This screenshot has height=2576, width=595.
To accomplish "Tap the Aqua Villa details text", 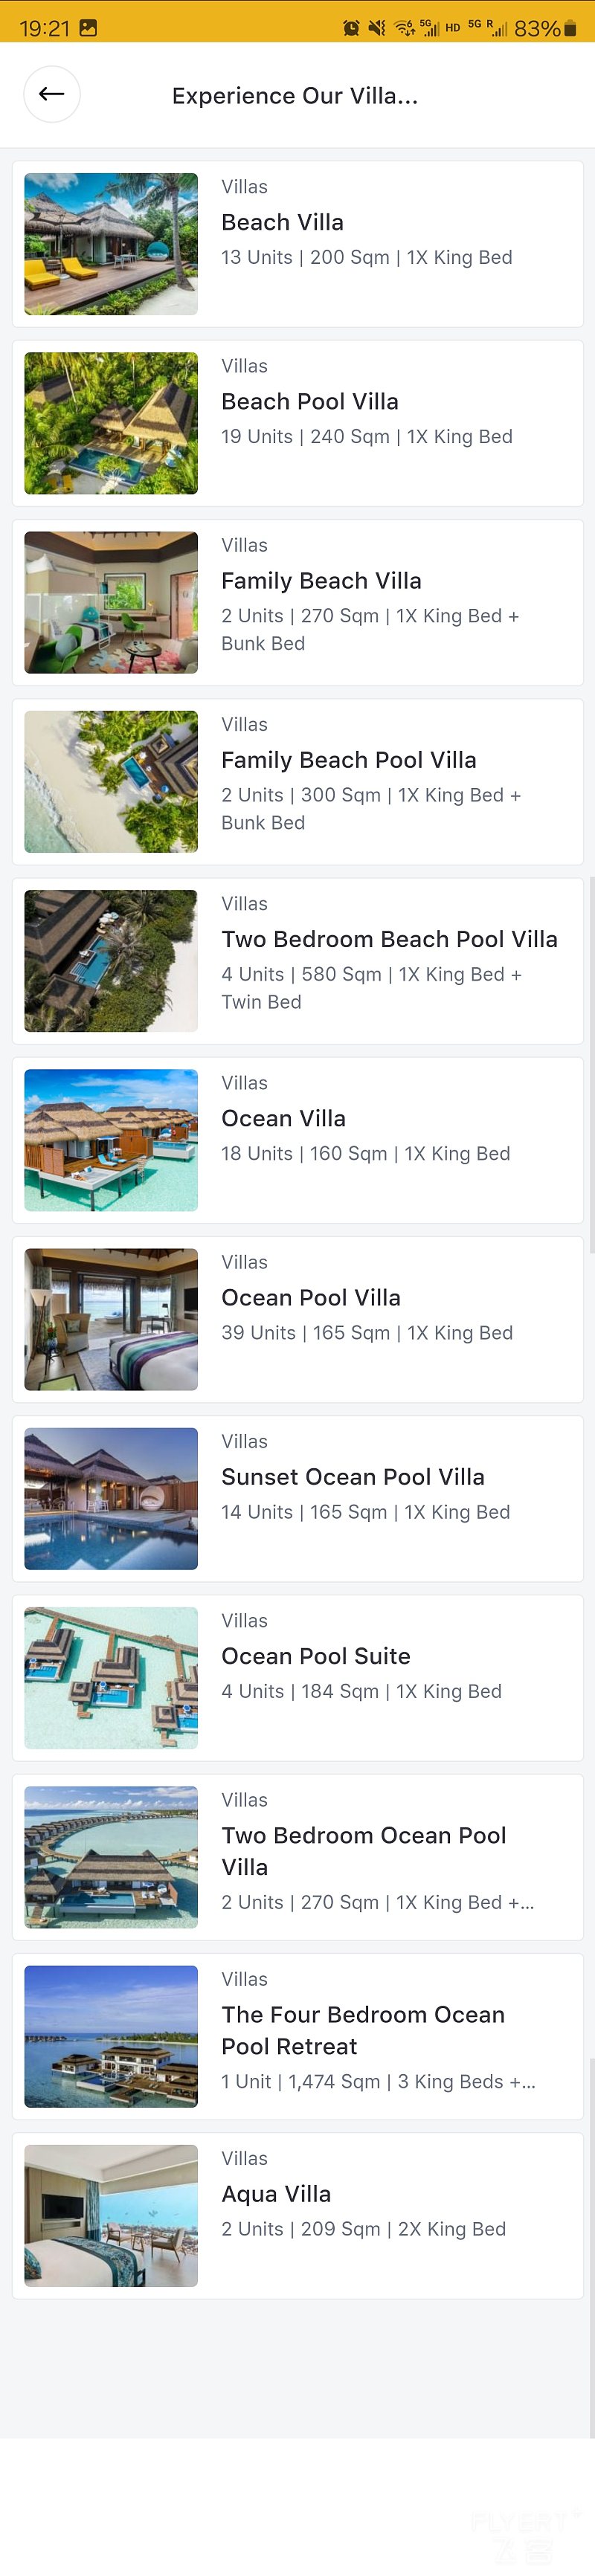I will (x=363, y=2229).
